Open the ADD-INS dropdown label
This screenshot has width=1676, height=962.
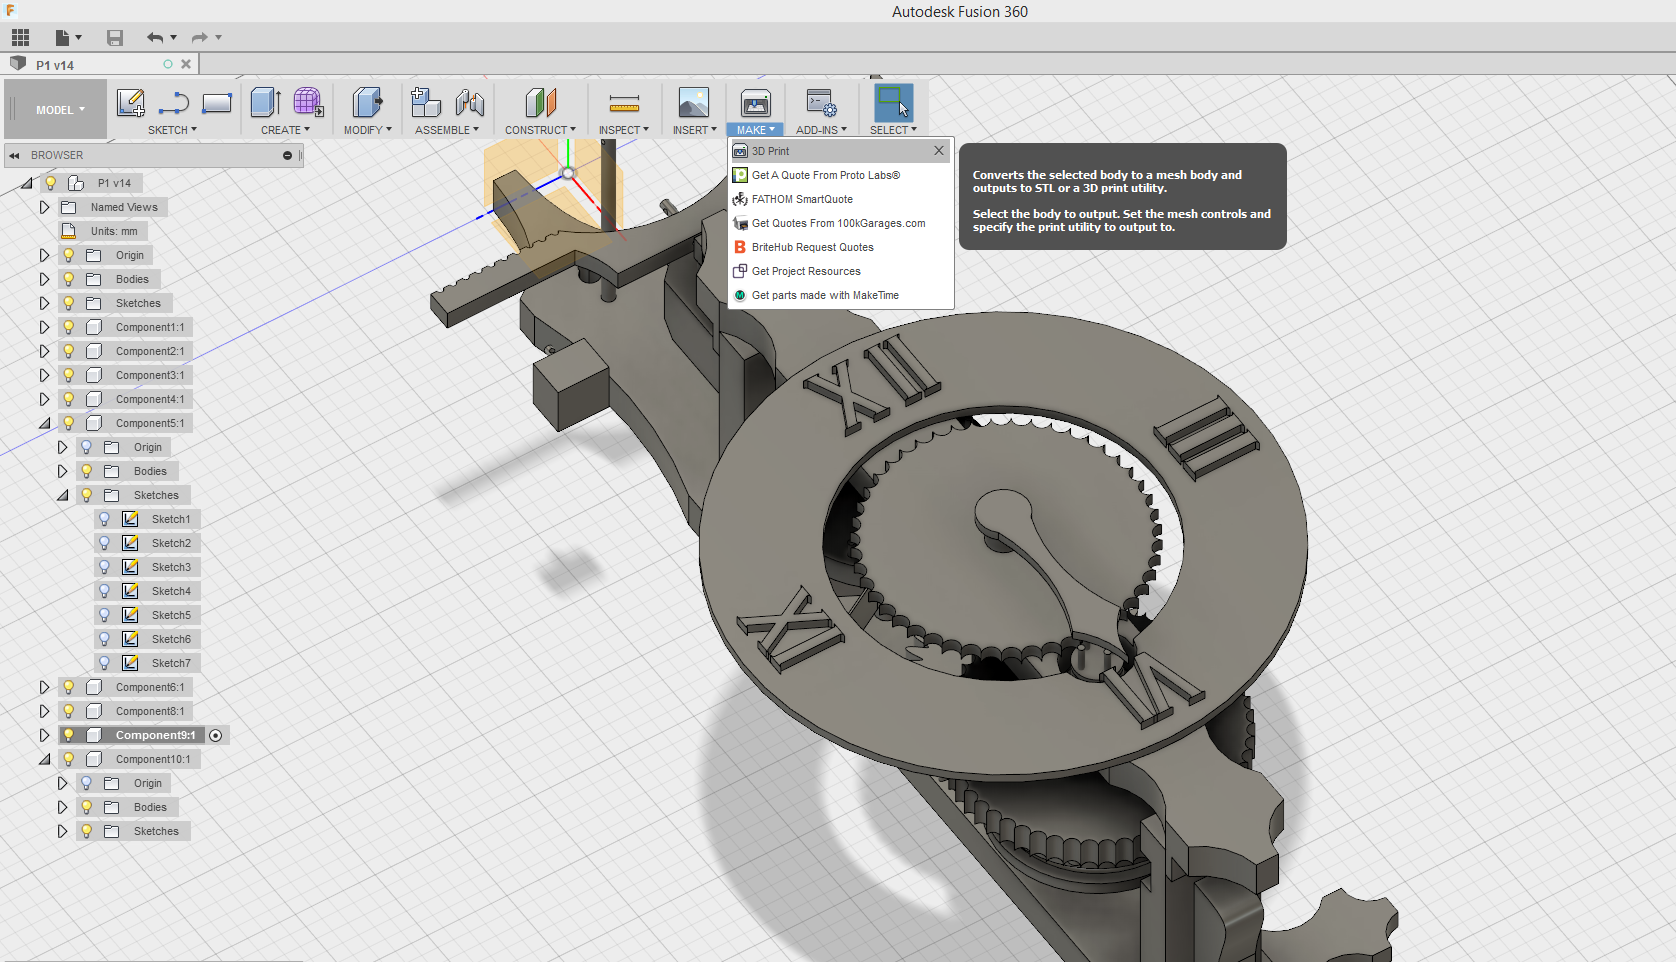pos(821,130)
